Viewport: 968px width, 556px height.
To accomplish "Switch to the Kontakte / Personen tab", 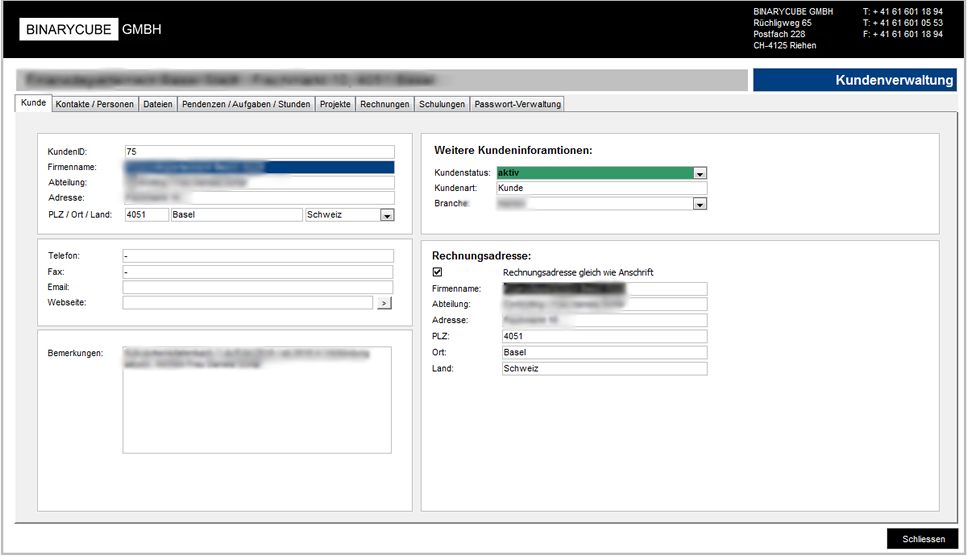I will pyautogui.click(x=94, y=104).
